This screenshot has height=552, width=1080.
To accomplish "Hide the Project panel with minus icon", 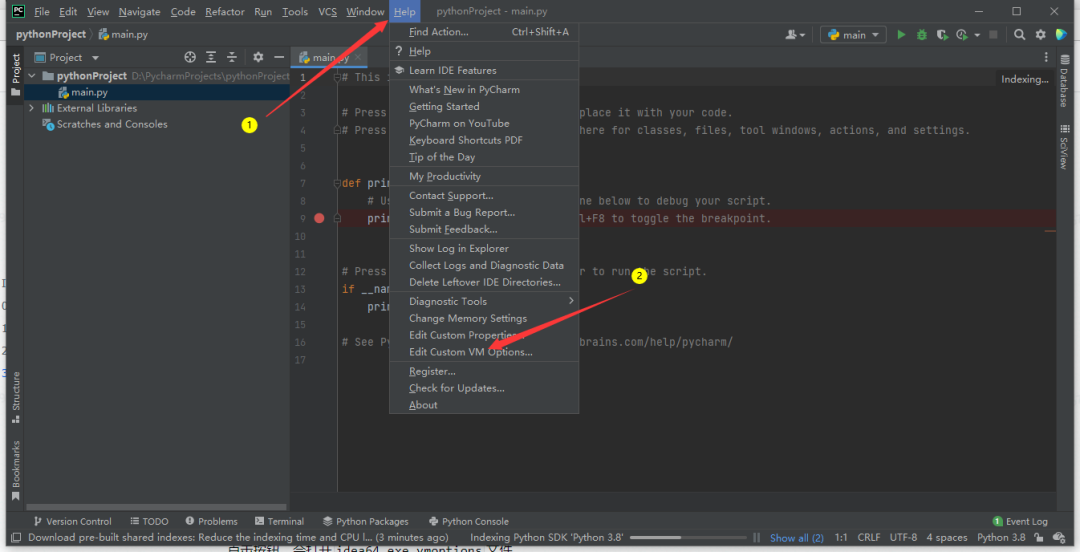I will click(x=279, y=57).
